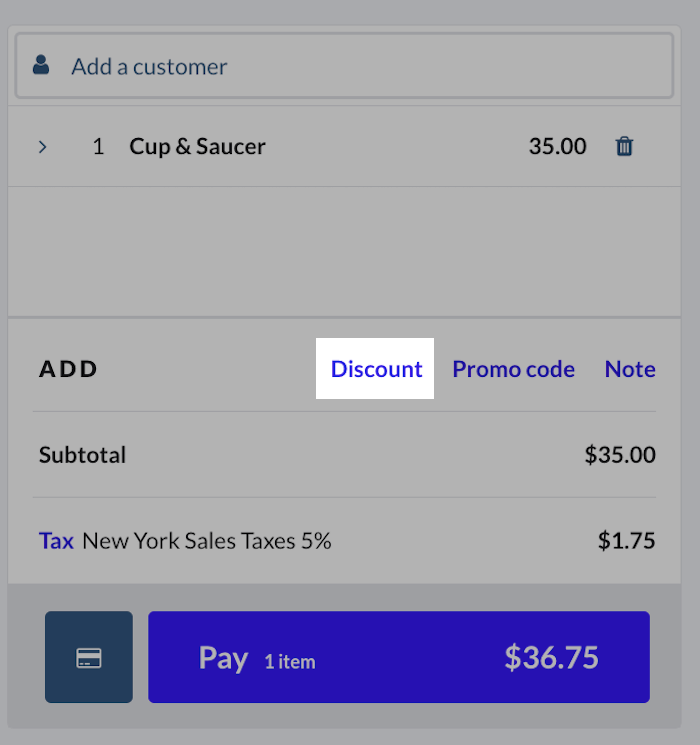Viewport: 700px width, 745px height.
Task: Click the Subtotal label
Action: click(82, 455)
